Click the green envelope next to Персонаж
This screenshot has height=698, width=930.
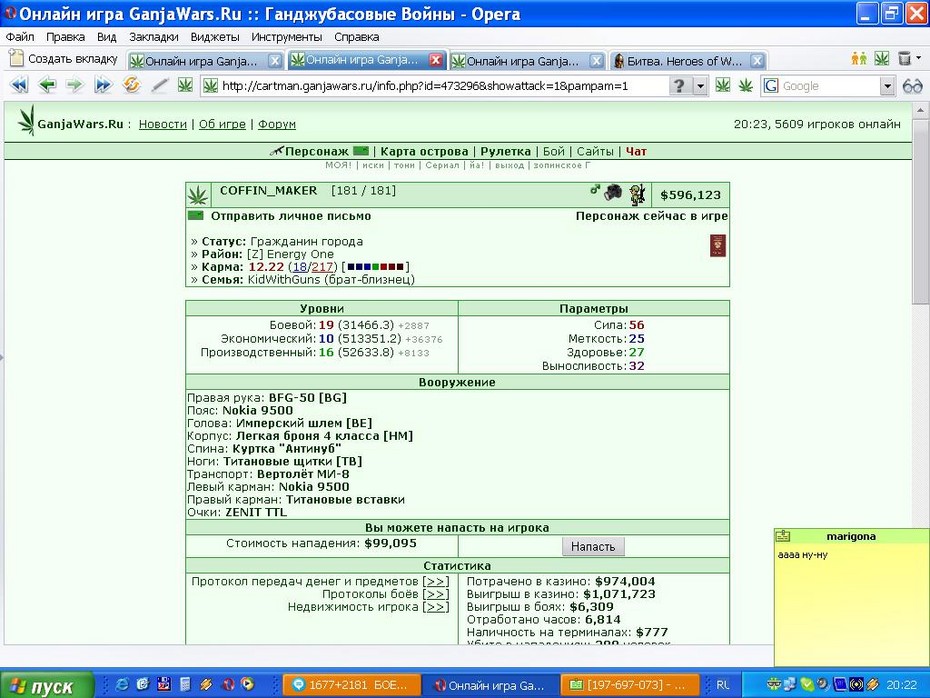[361, 151]
